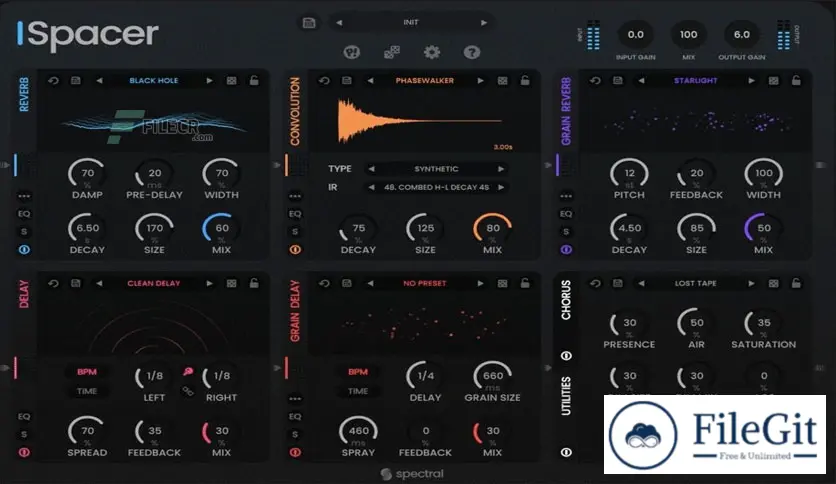The width and height of the screenshot is (836, 484).
Task: Reset the Chorus Lost Tape module
Action: pyautogui.click(x=595, y=284)
